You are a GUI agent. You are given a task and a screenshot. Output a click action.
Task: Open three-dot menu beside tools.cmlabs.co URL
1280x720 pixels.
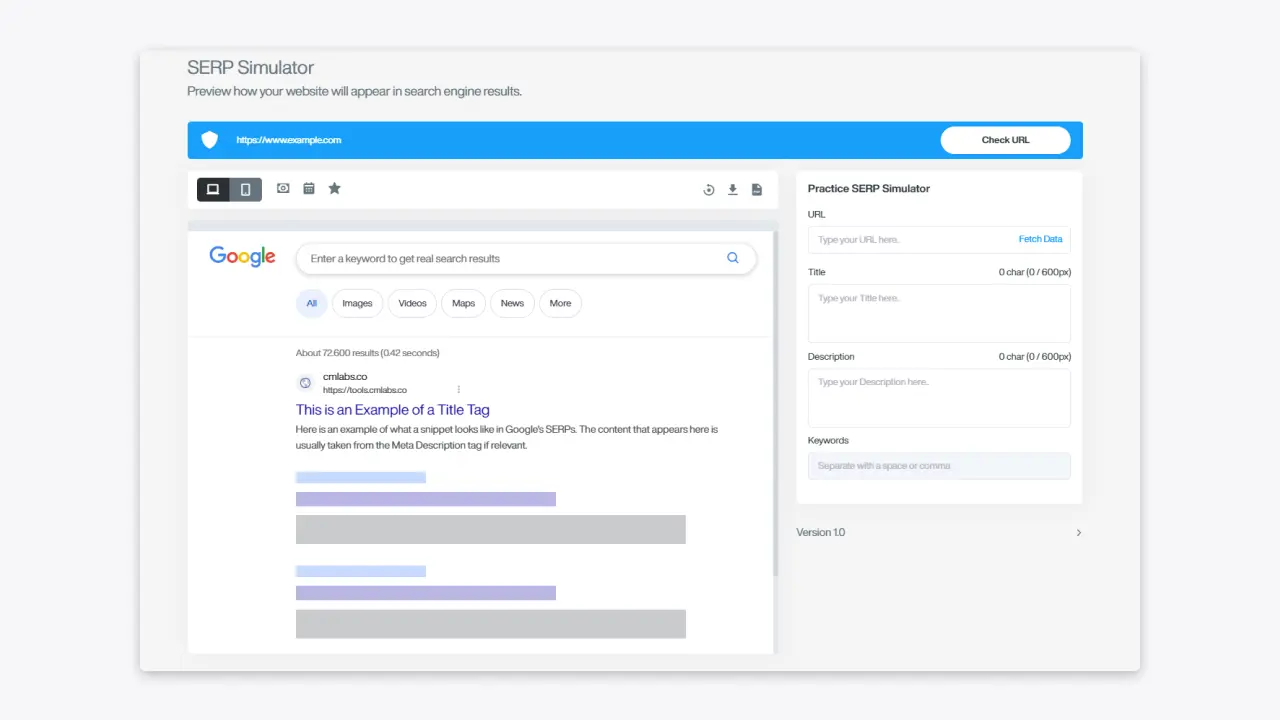coord(459,389)
